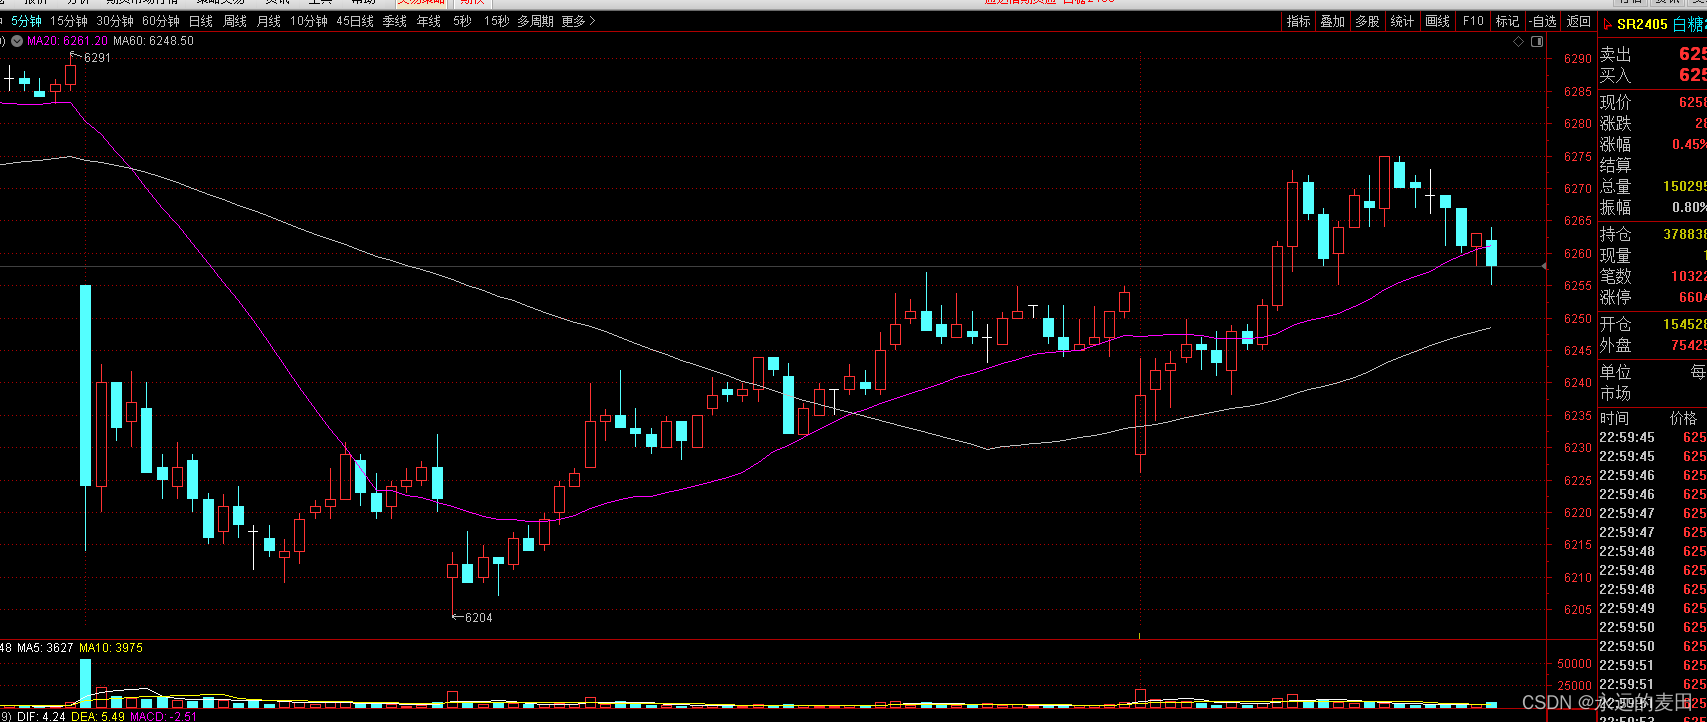Click the 买入 buy price row
Image resolution: width=1707 pixels, height=722 pixels.
[x=1652, y=75]
